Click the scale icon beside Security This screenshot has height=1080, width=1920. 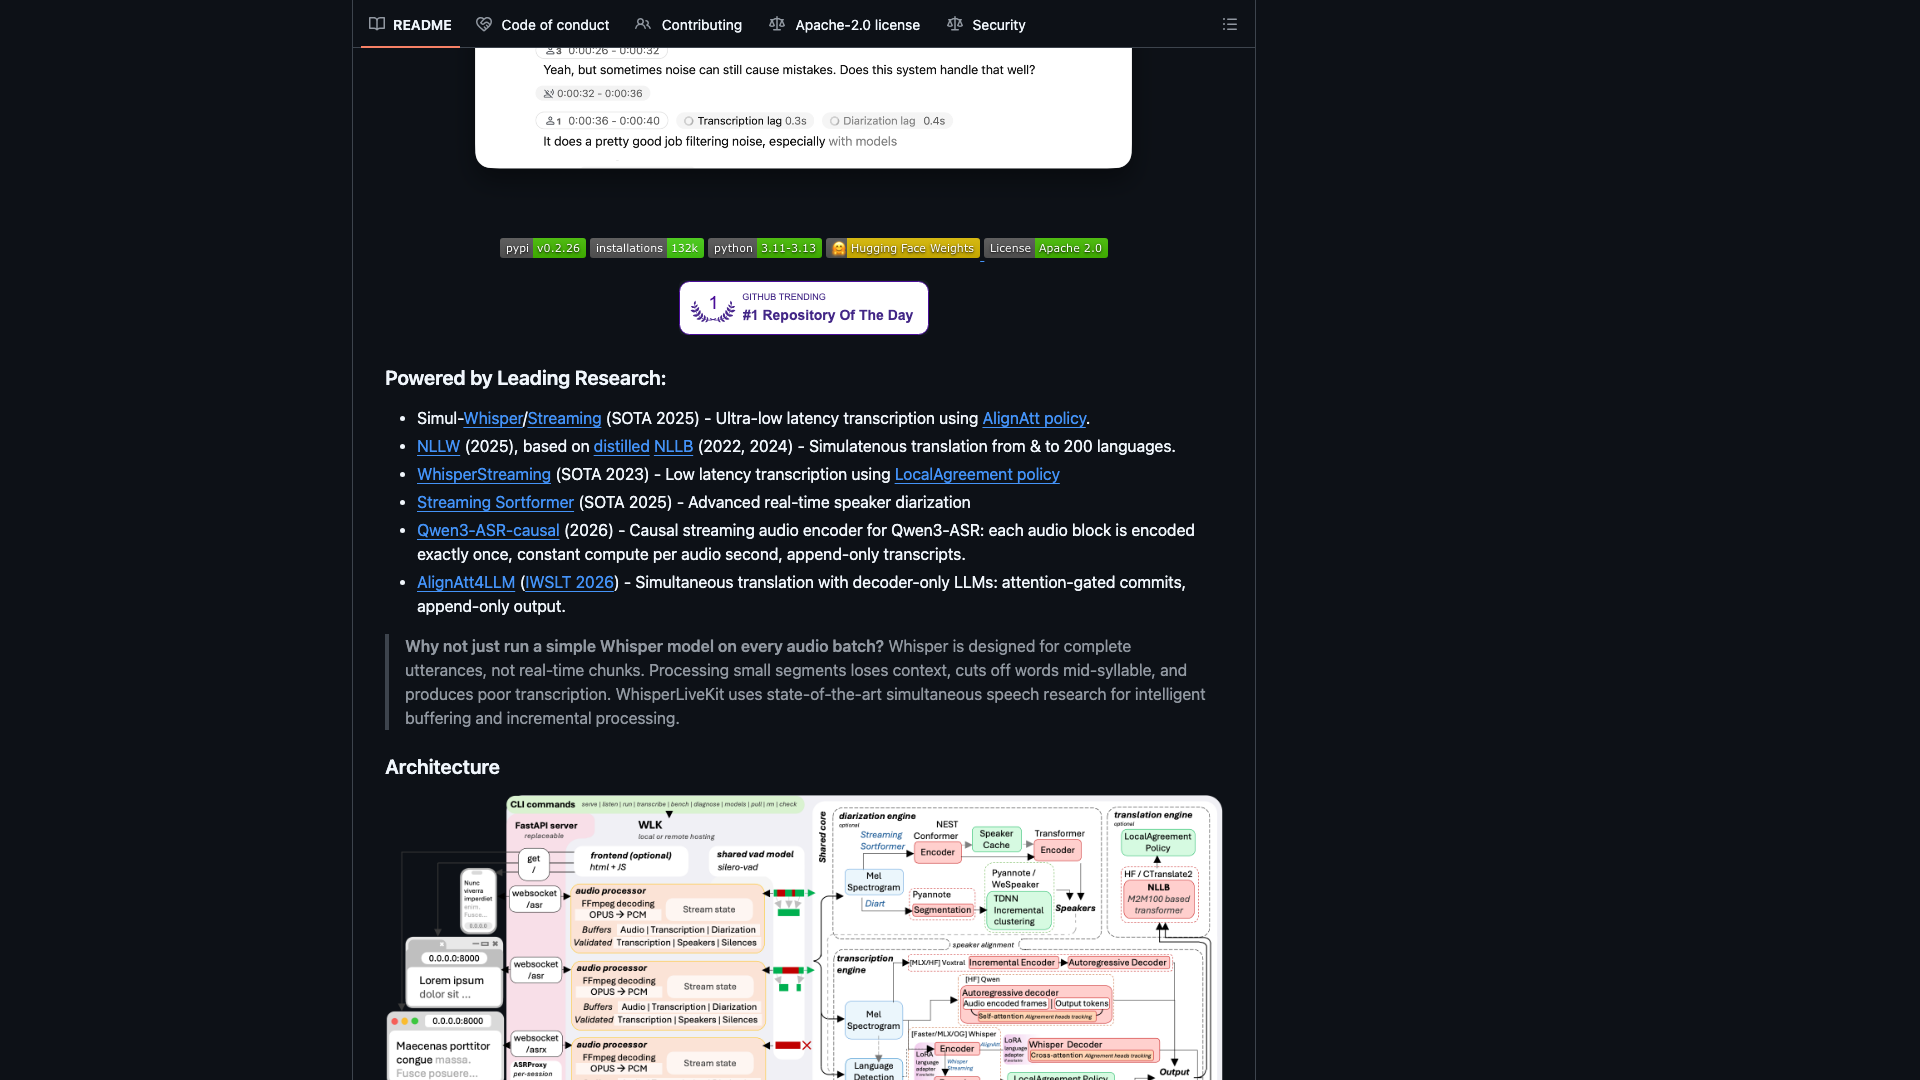[955, 24]
